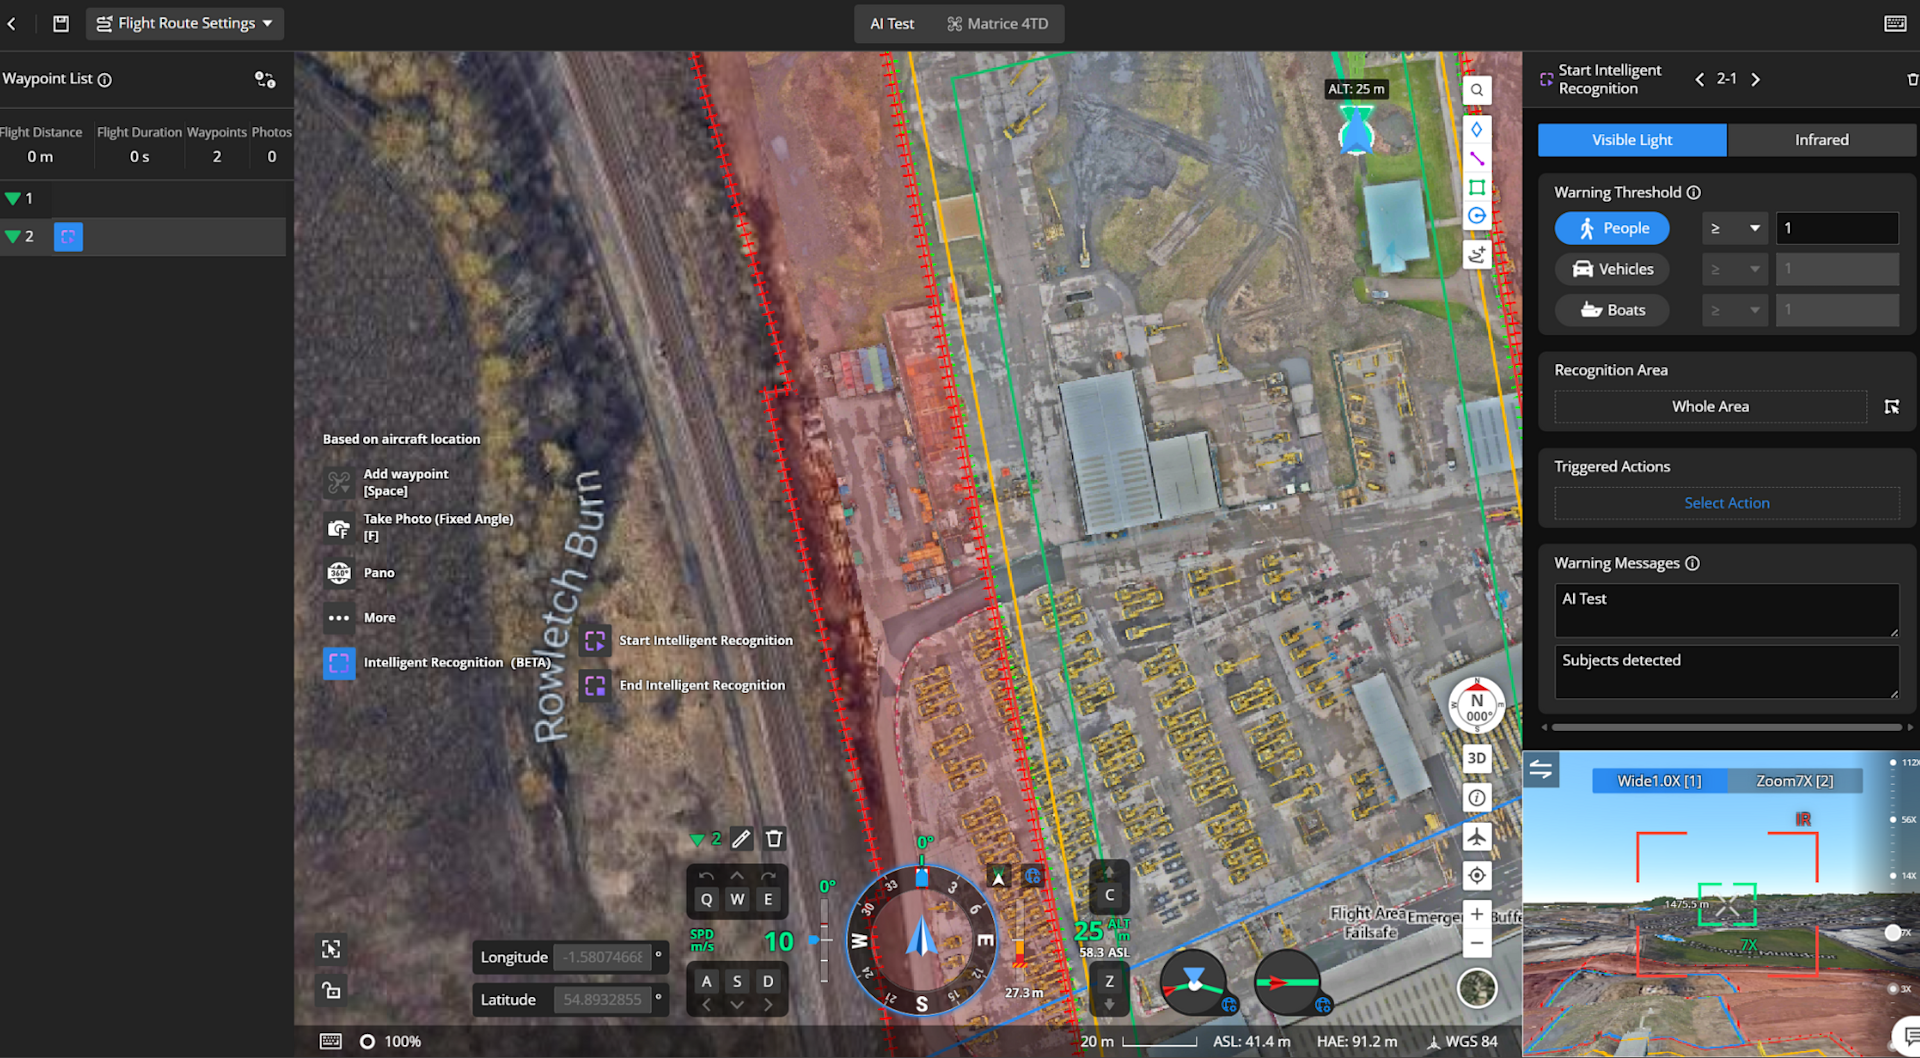Select the intelligent recognition action on waypoint 2
The width and height of the screenshot is (1920, 1058).
pos(68,237)
